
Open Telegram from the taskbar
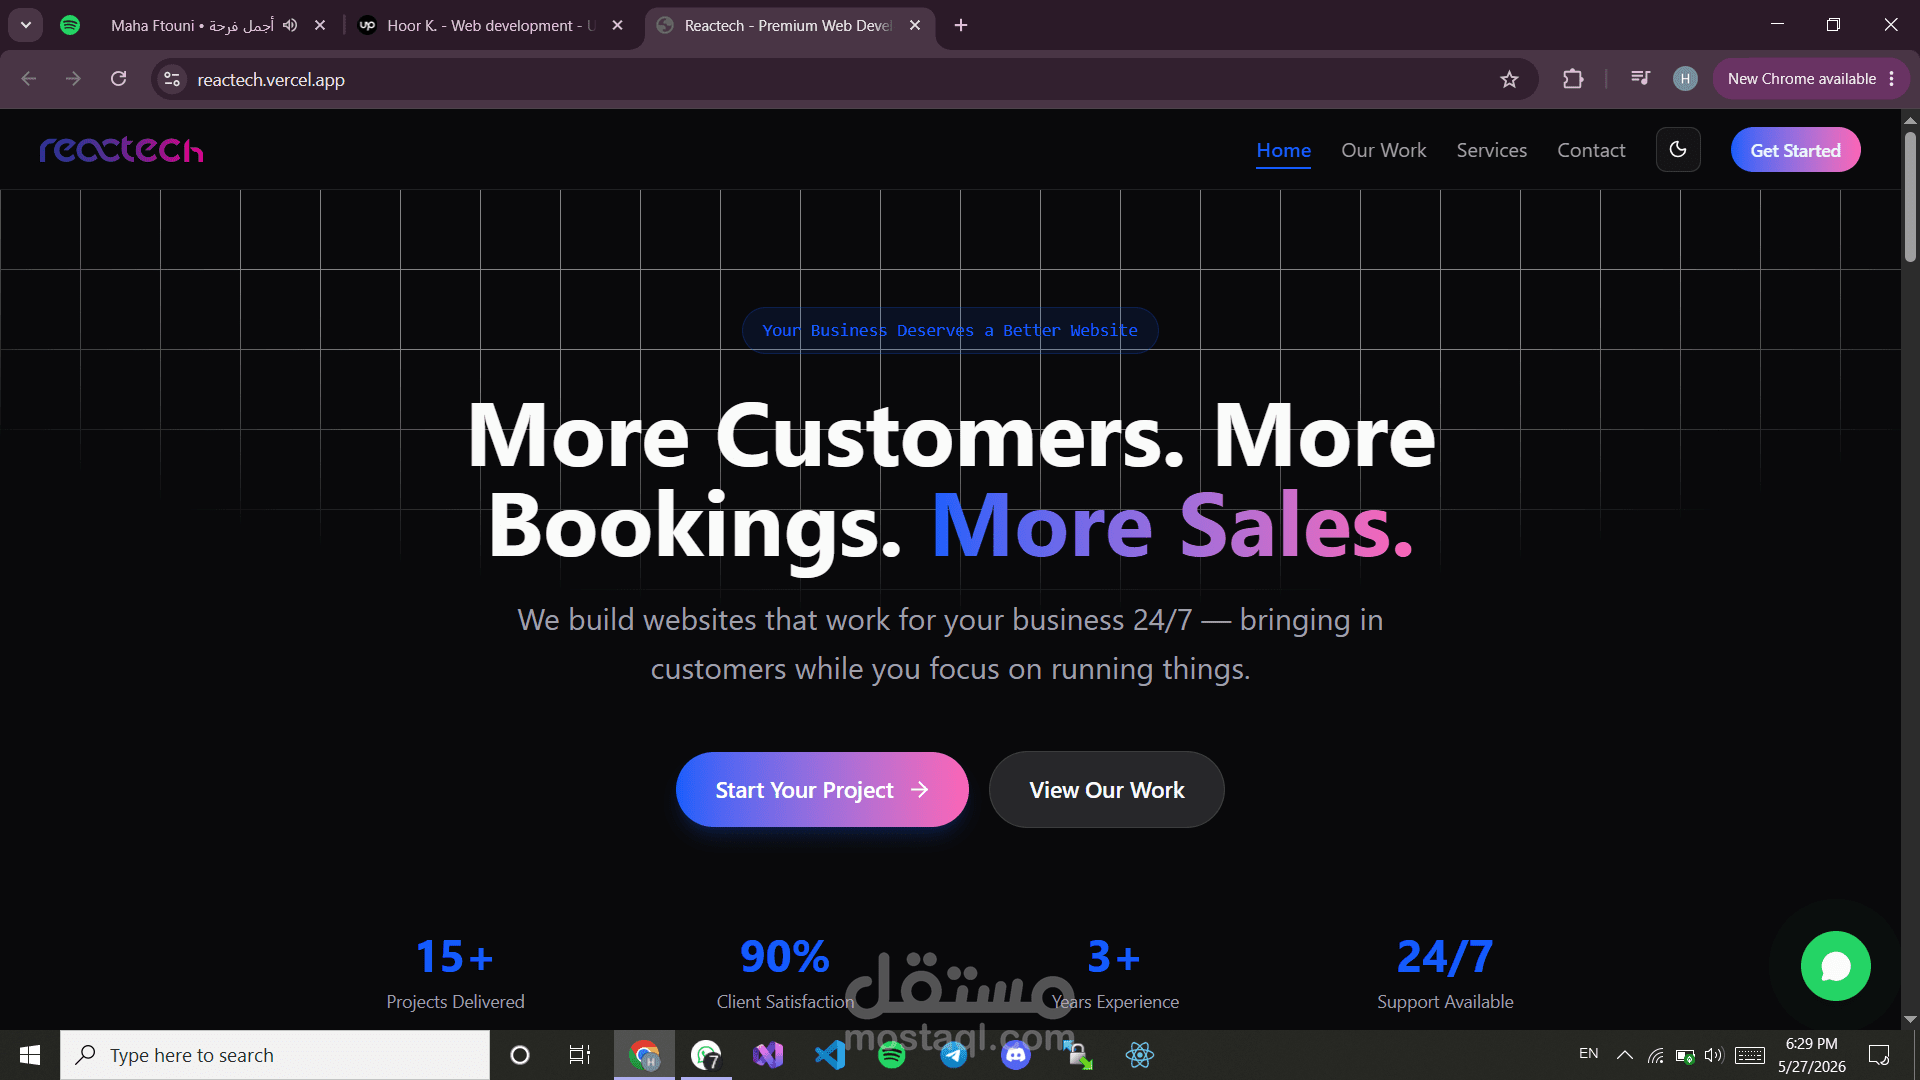coord(954,1055)
